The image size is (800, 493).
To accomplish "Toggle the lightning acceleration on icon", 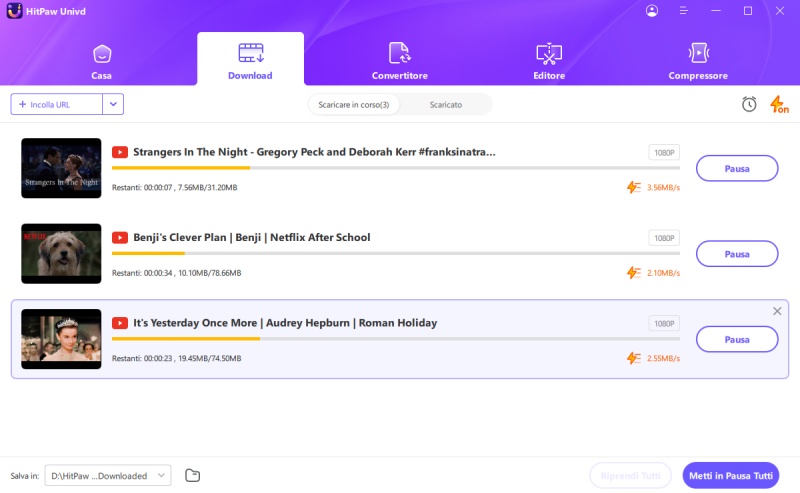I will (x=779, y=104).
